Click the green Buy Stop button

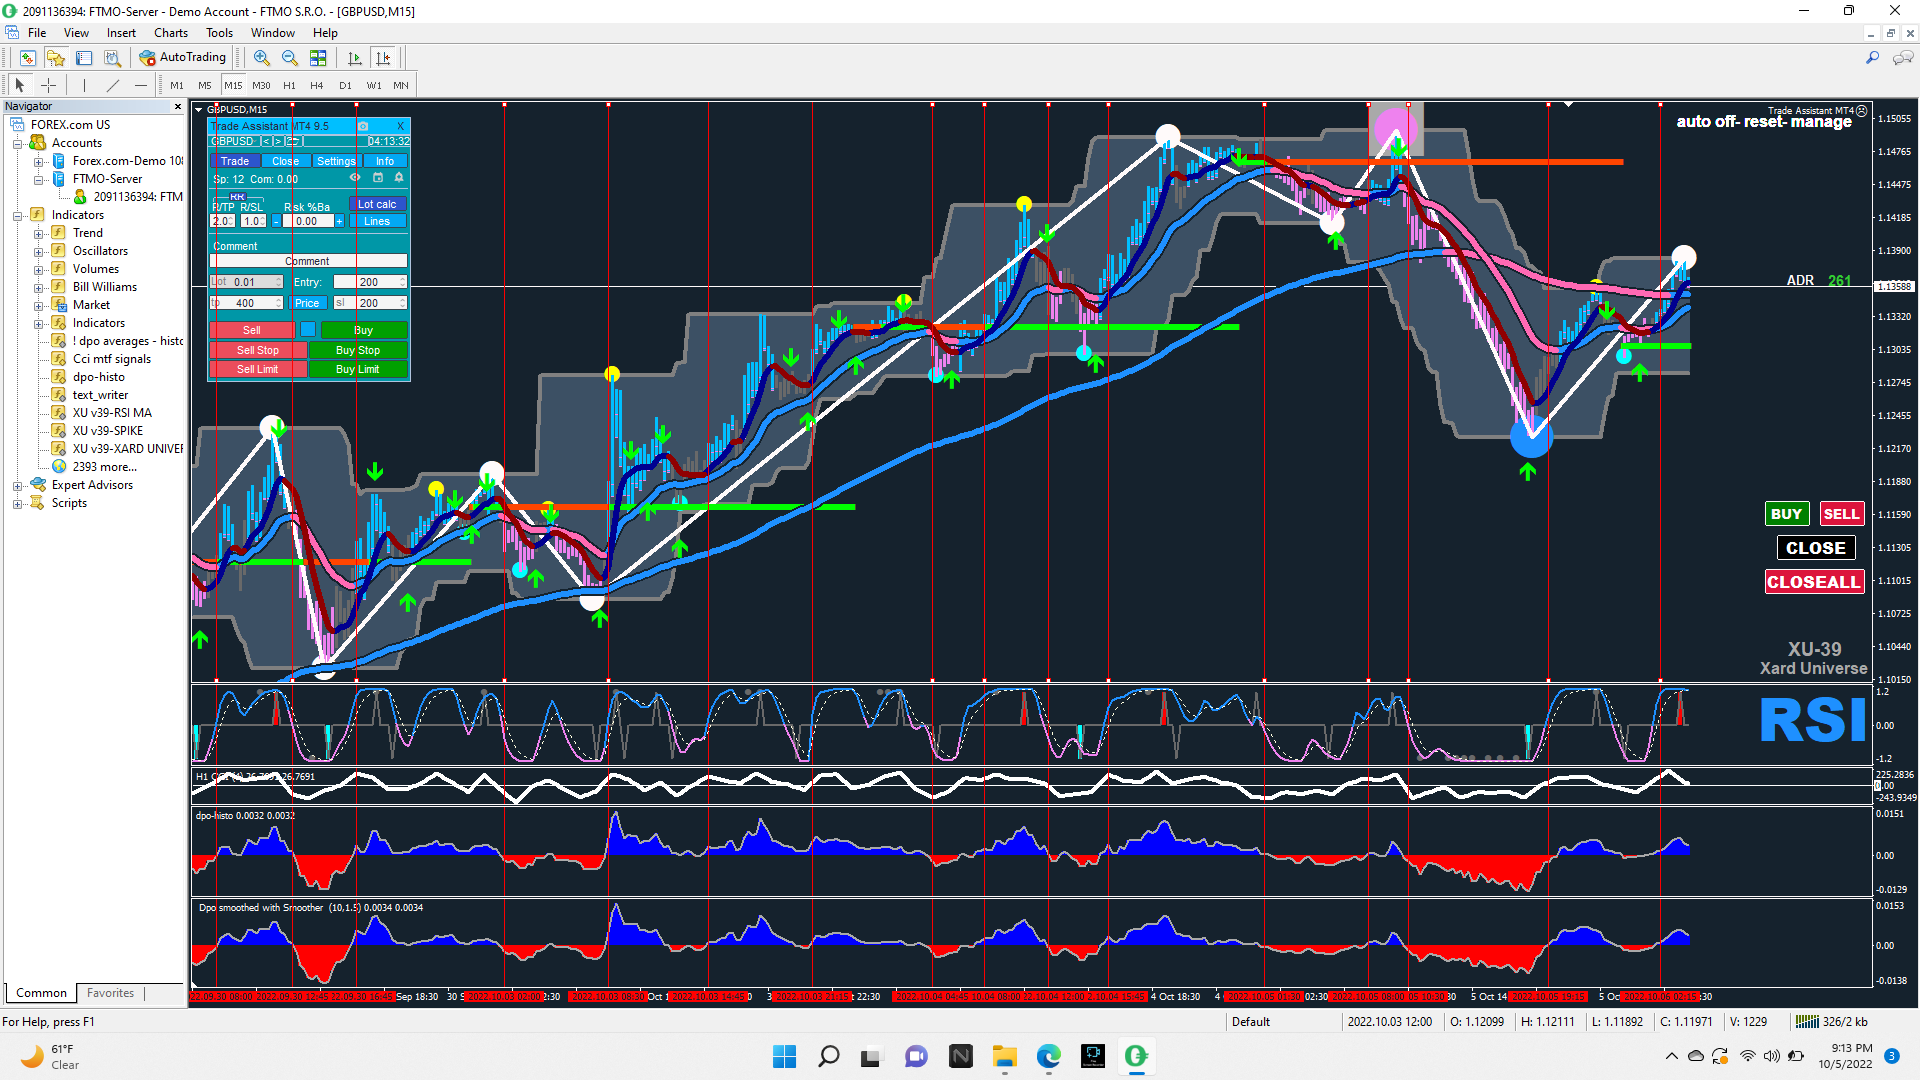358,350
